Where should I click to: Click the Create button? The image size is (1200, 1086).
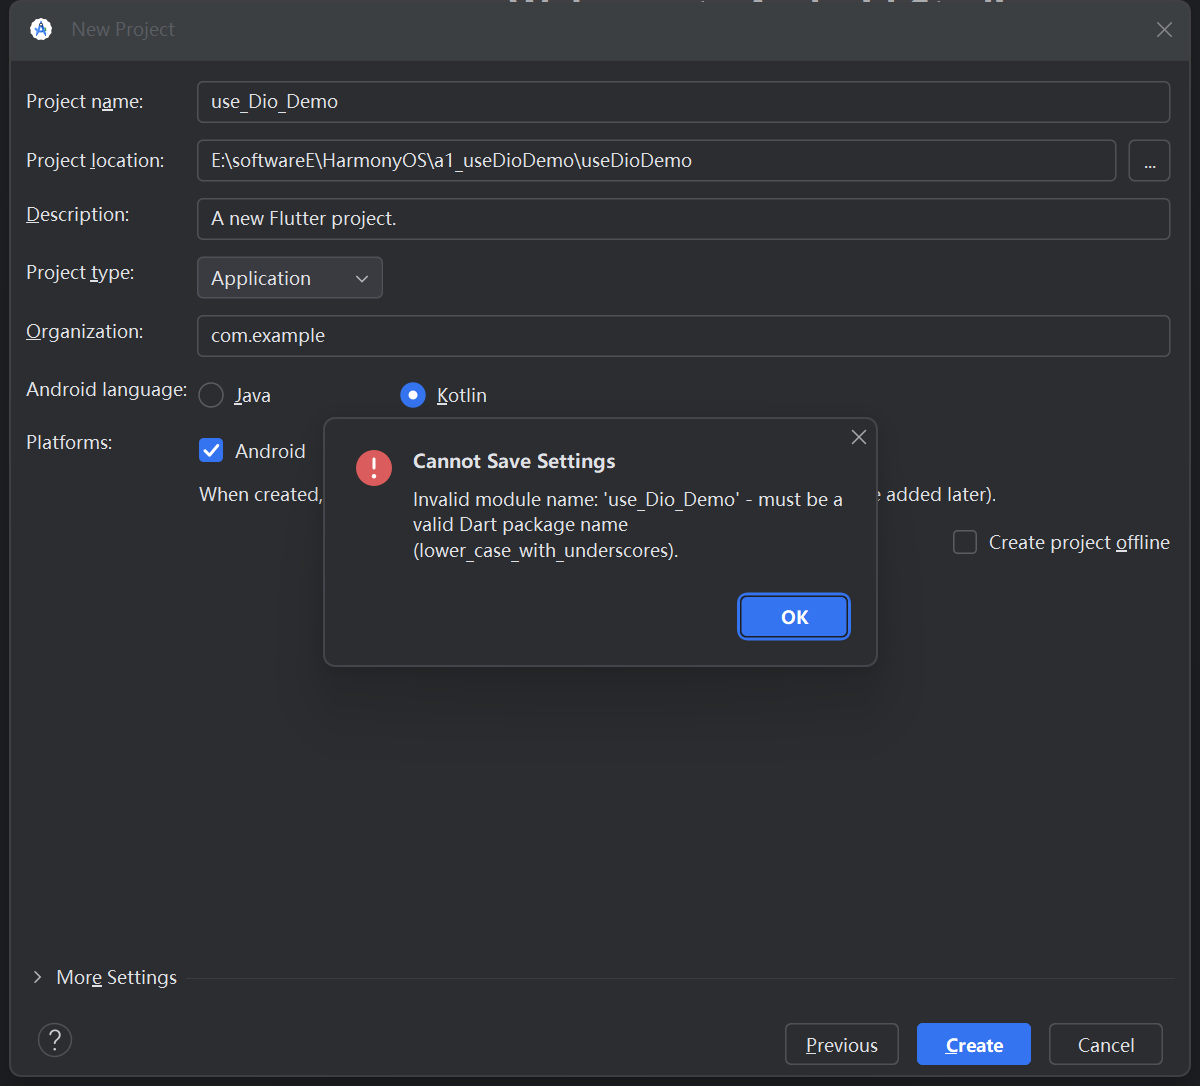pyautogui.click(x=974, y=1044)
